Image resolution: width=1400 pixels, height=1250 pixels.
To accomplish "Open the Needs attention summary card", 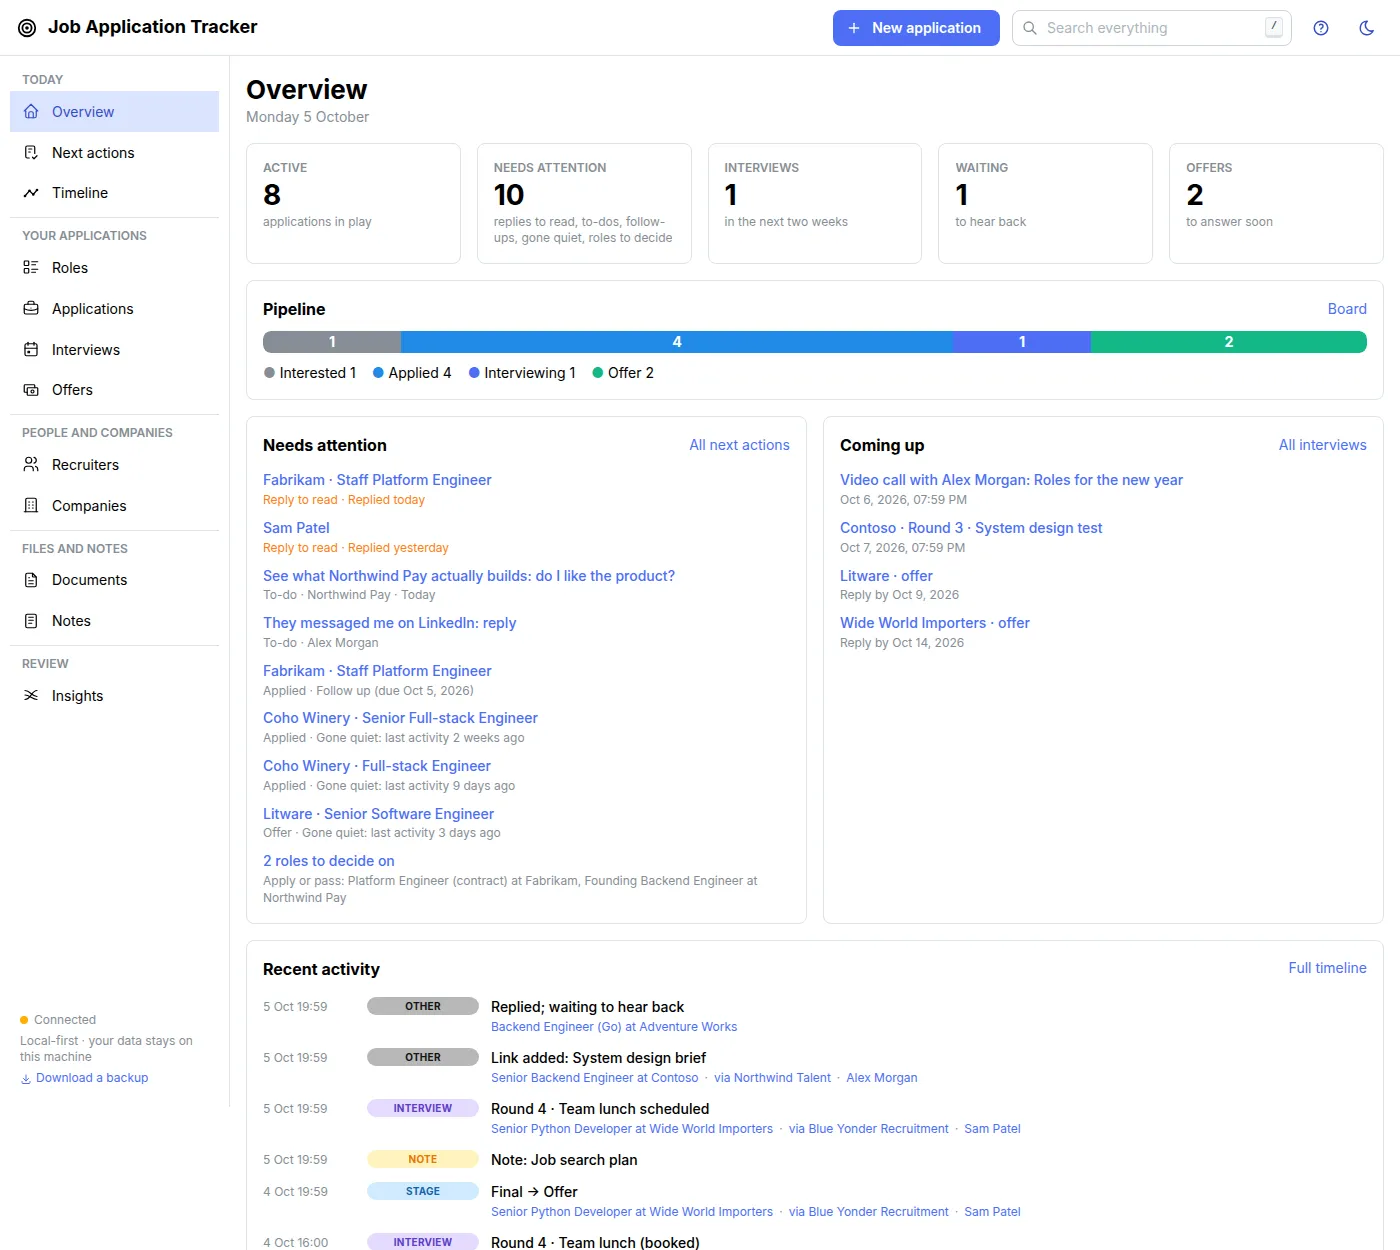I will [x=584, y=204].
